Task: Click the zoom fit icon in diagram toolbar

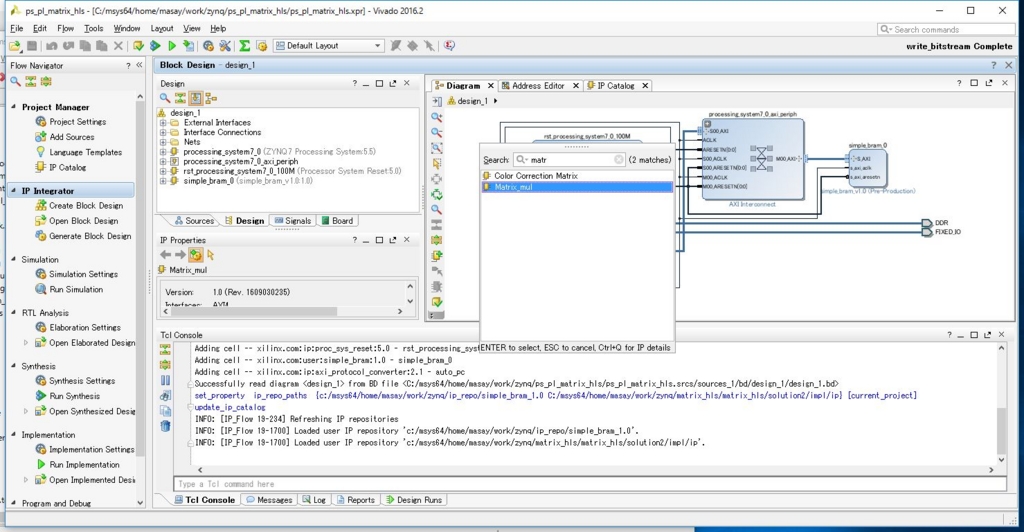Action: [x=437, y=148]
